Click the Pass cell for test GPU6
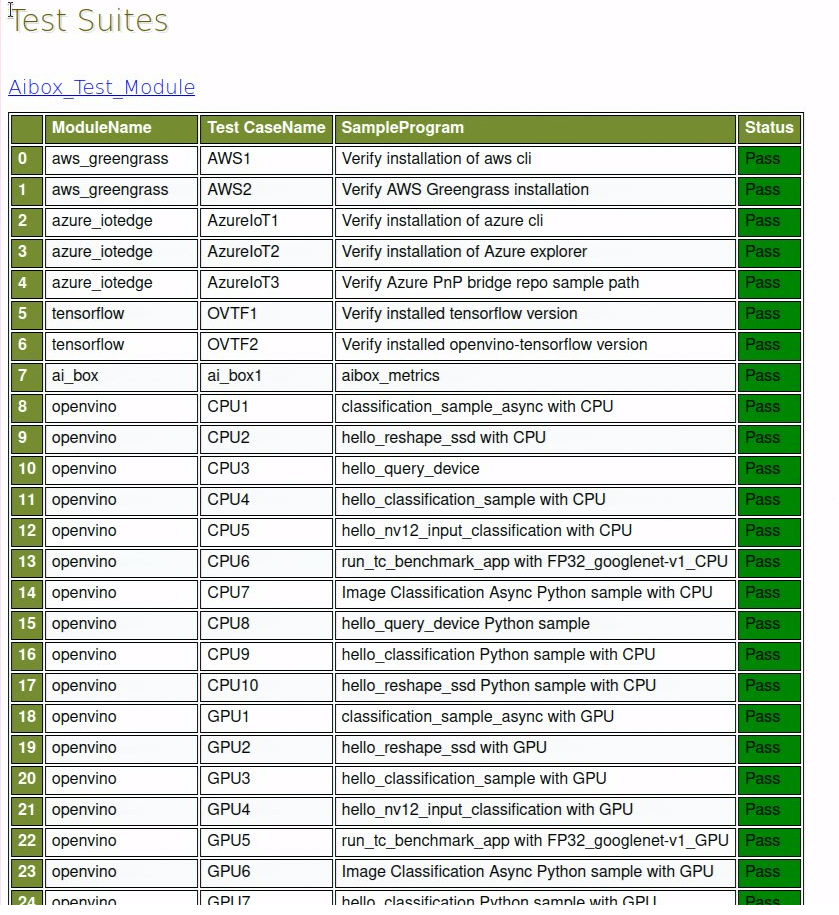 click(x=769, y=872)
